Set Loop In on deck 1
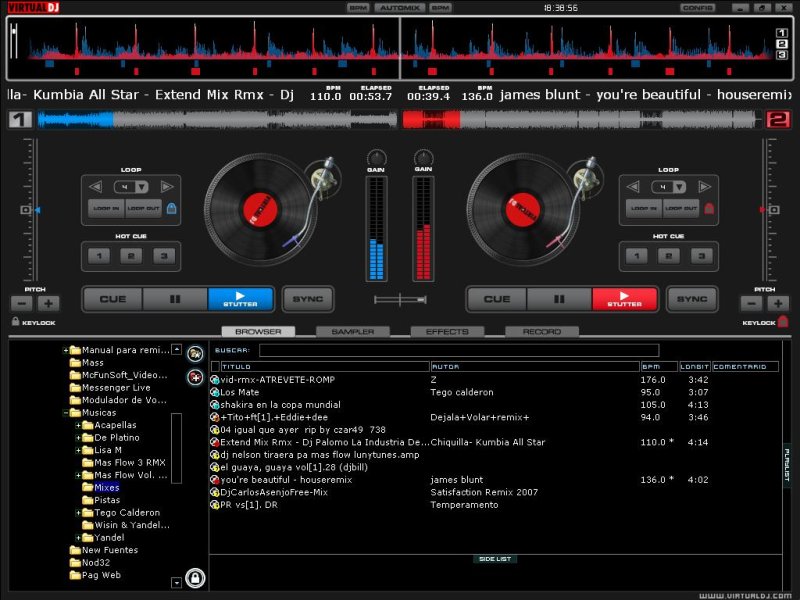This screenshot has height=600, width=800. (106, 208)
